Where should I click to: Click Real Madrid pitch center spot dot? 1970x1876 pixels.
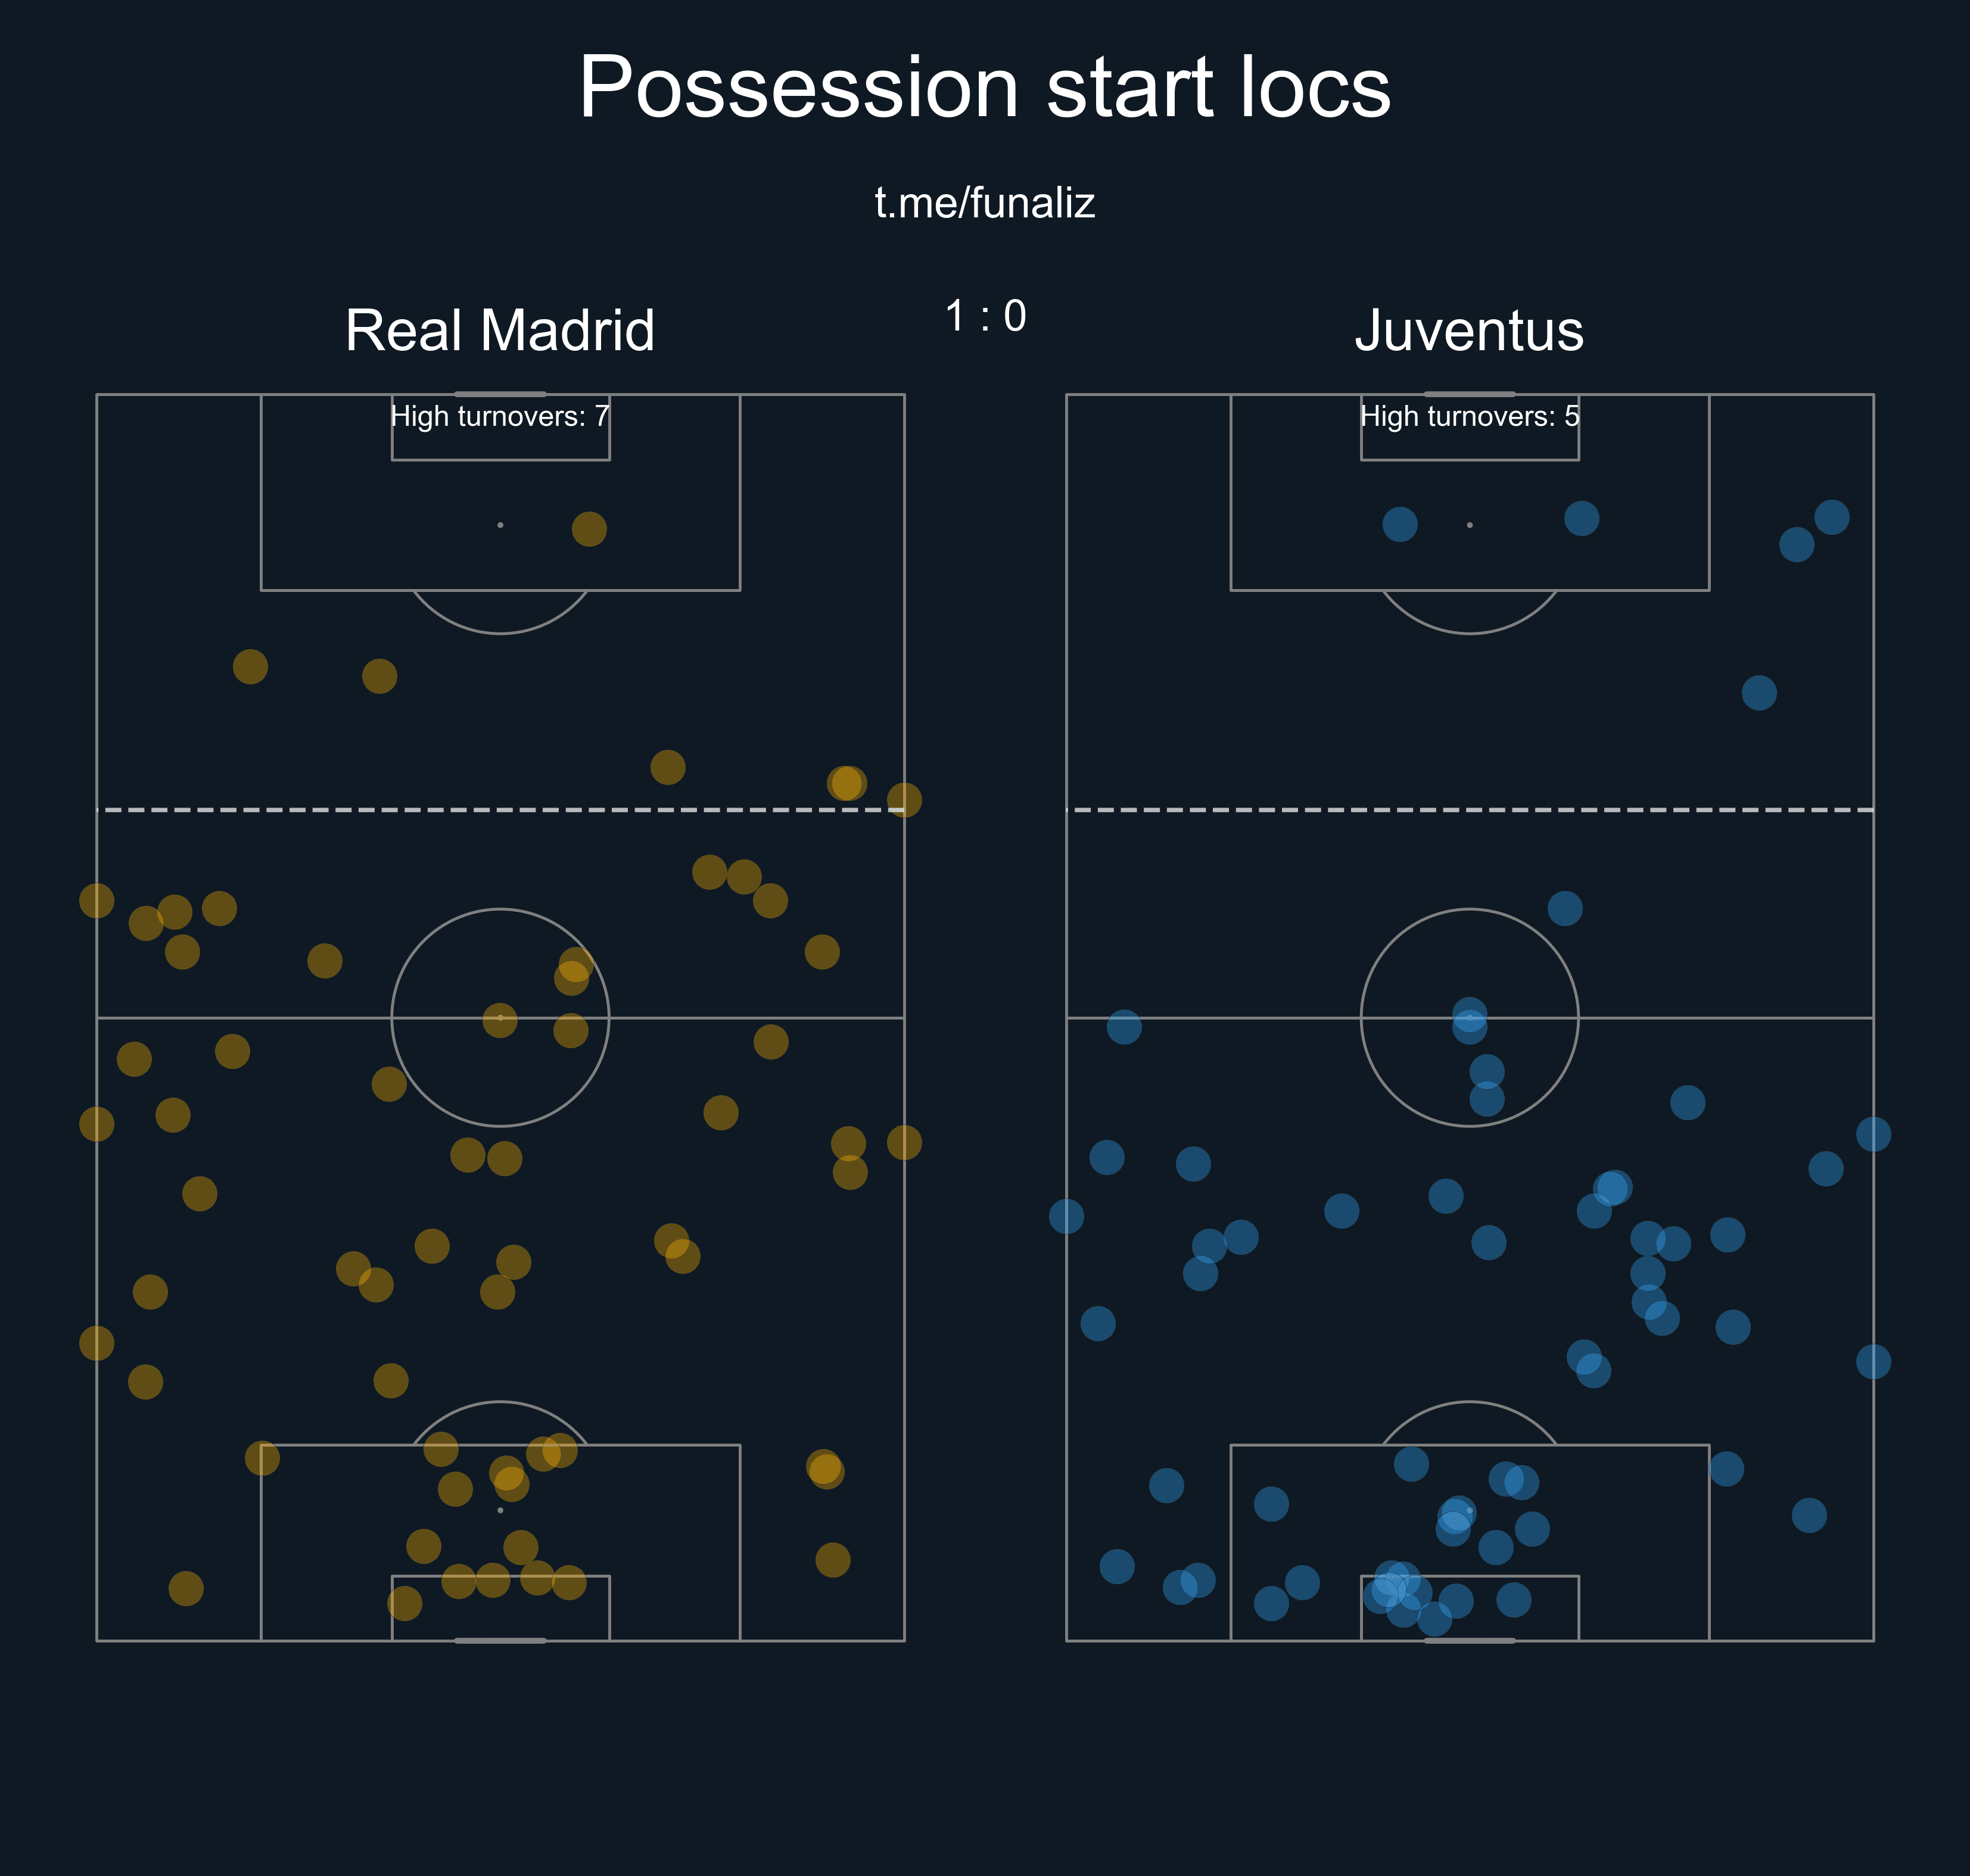(500, 1021)
